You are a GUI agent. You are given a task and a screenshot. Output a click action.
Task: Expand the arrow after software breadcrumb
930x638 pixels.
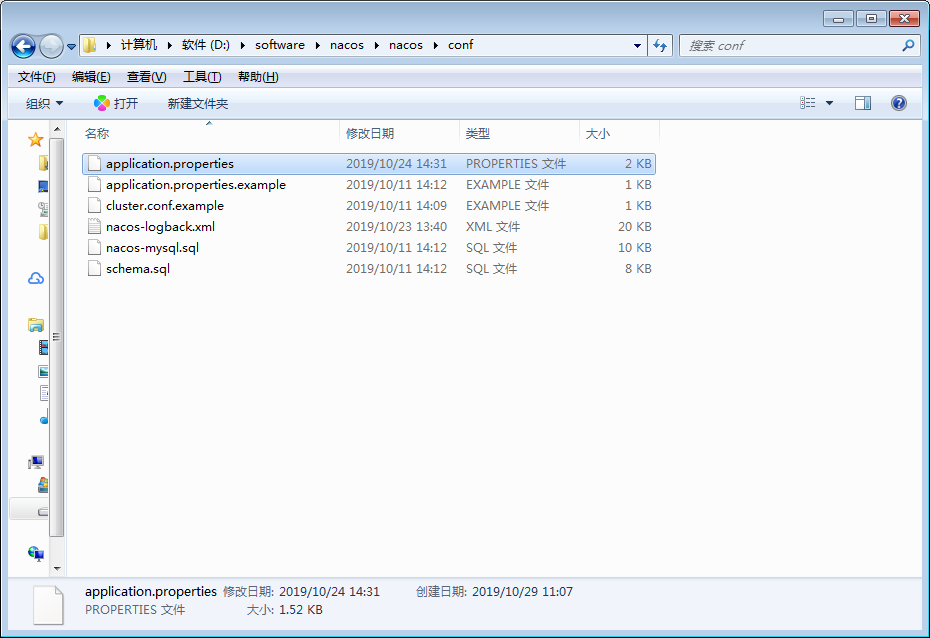point(317,45)
